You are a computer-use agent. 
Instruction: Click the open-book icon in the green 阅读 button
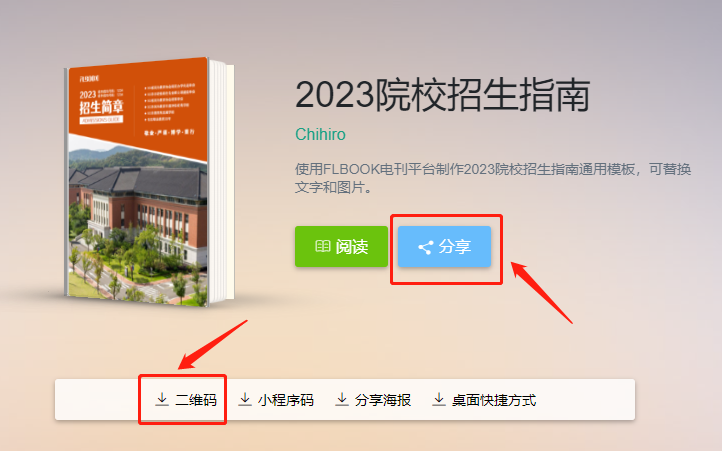pos(322,246)
